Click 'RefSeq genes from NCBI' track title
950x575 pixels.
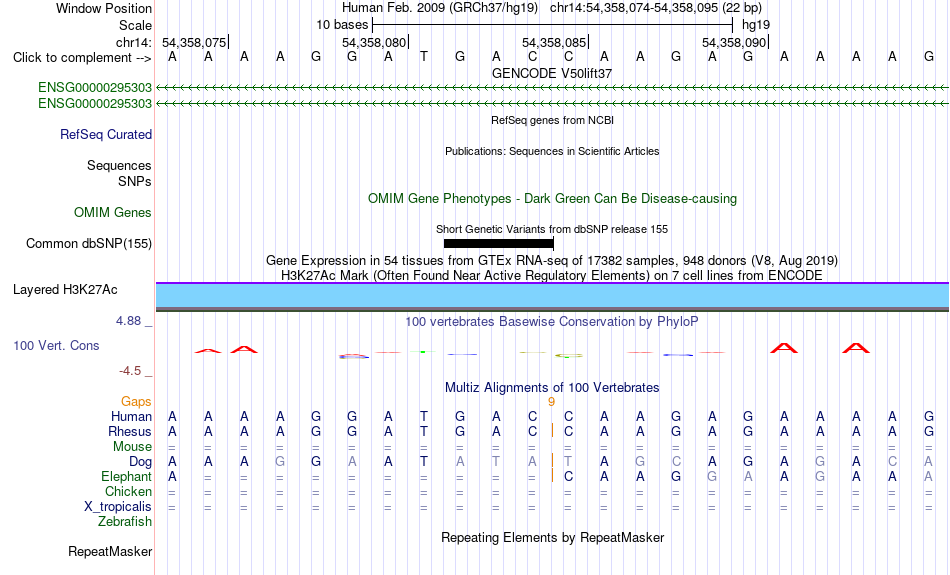pyautogui.click(x=553, y=121)
